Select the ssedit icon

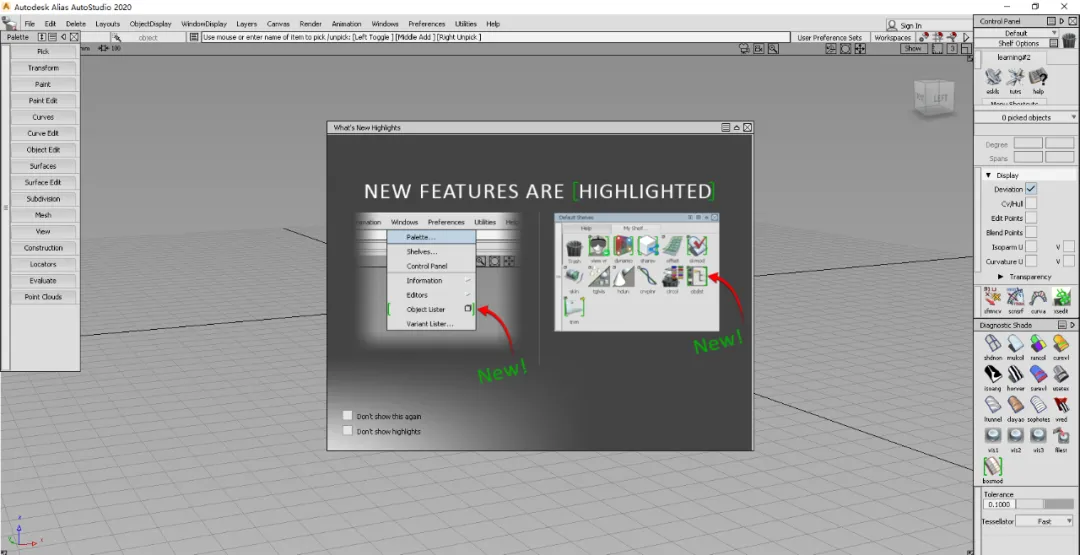[x=1062, y=297]
